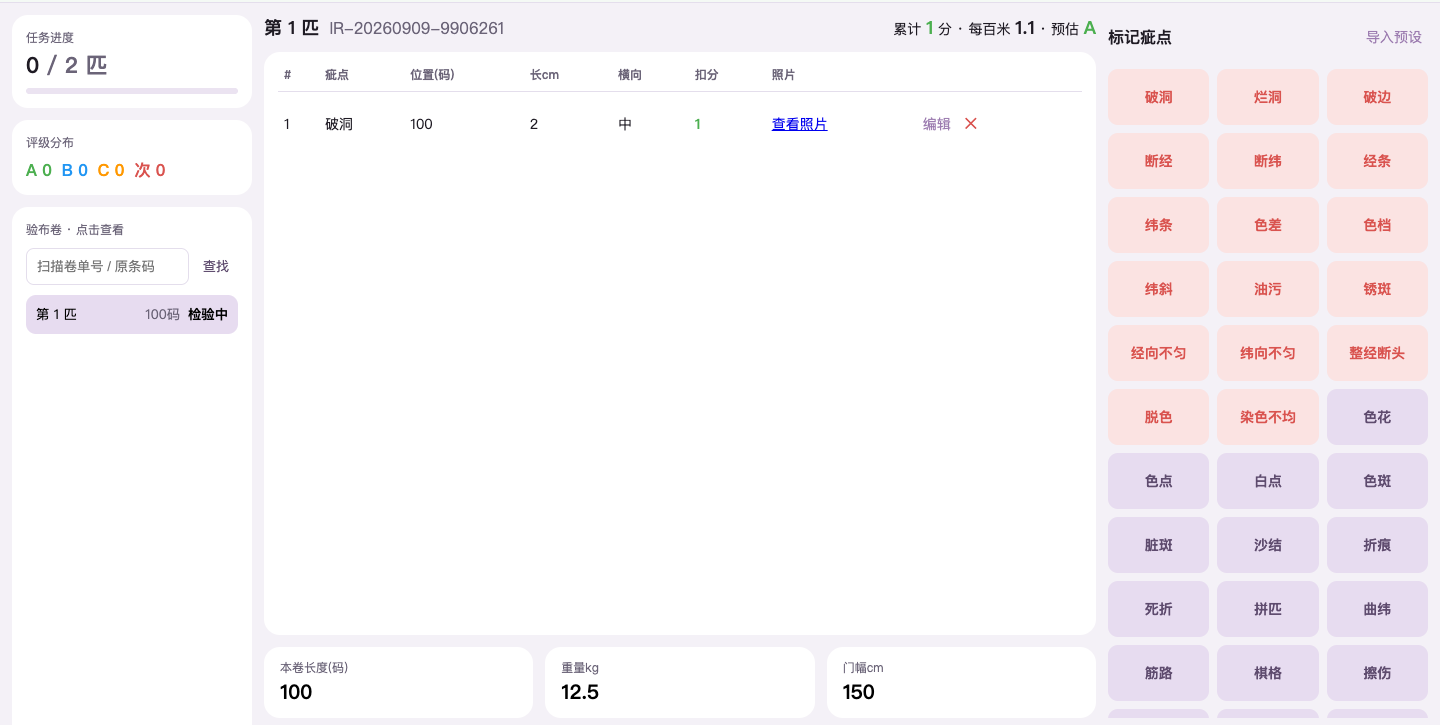1440x725 pixels.
Task: Click the 长cm column header
Action: [544, 75]
